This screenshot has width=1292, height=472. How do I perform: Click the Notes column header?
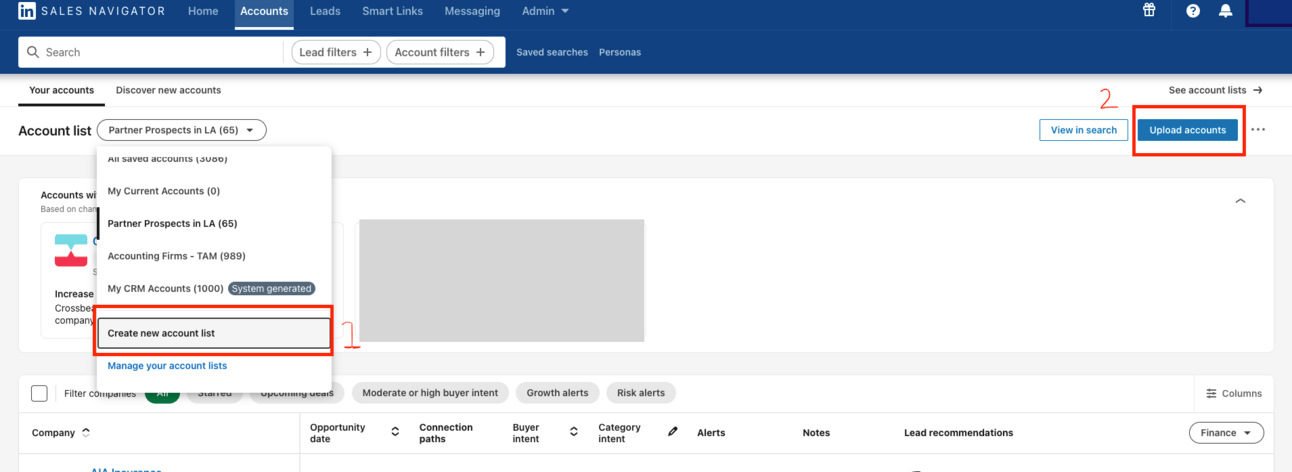click(816, 433)
